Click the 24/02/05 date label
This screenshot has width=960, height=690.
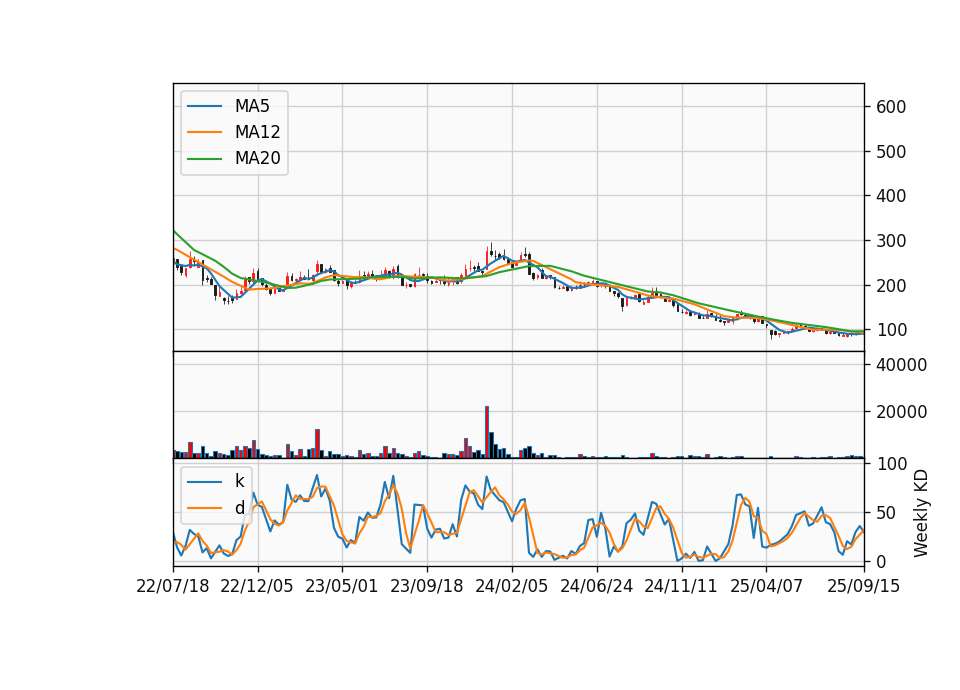tap(512, 586)
